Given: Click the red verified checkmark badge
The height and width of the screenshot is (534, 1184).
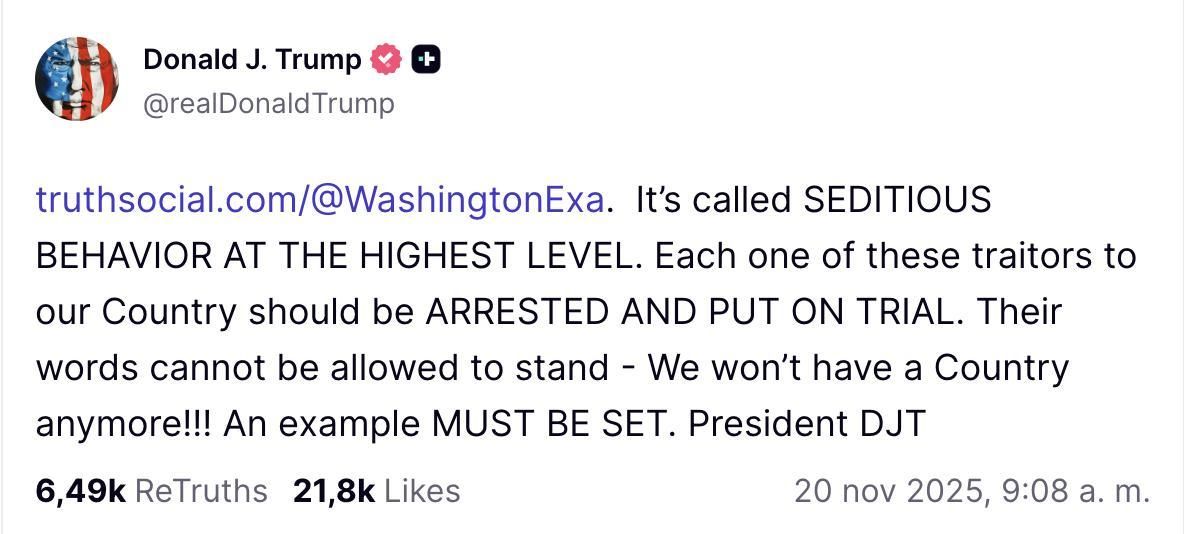Looking at the screenshot, I should [x=386, y=60].
